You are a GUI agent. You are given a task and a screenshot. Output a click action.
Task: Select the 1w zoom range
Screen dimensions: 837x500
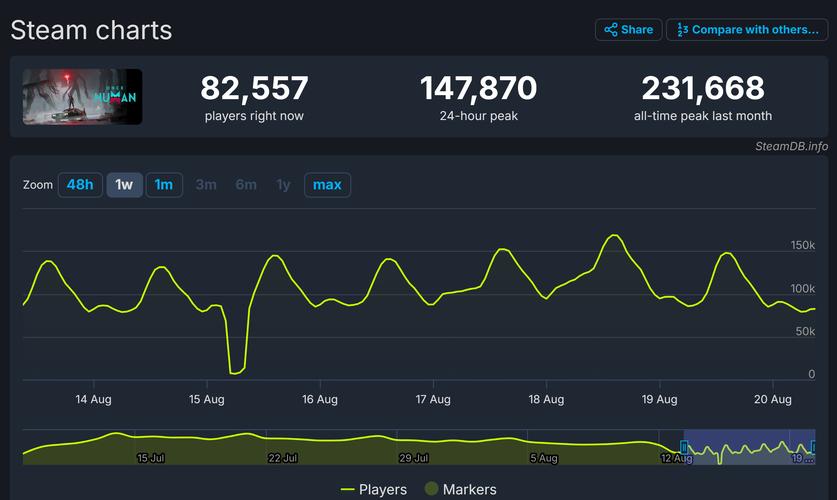124,185
